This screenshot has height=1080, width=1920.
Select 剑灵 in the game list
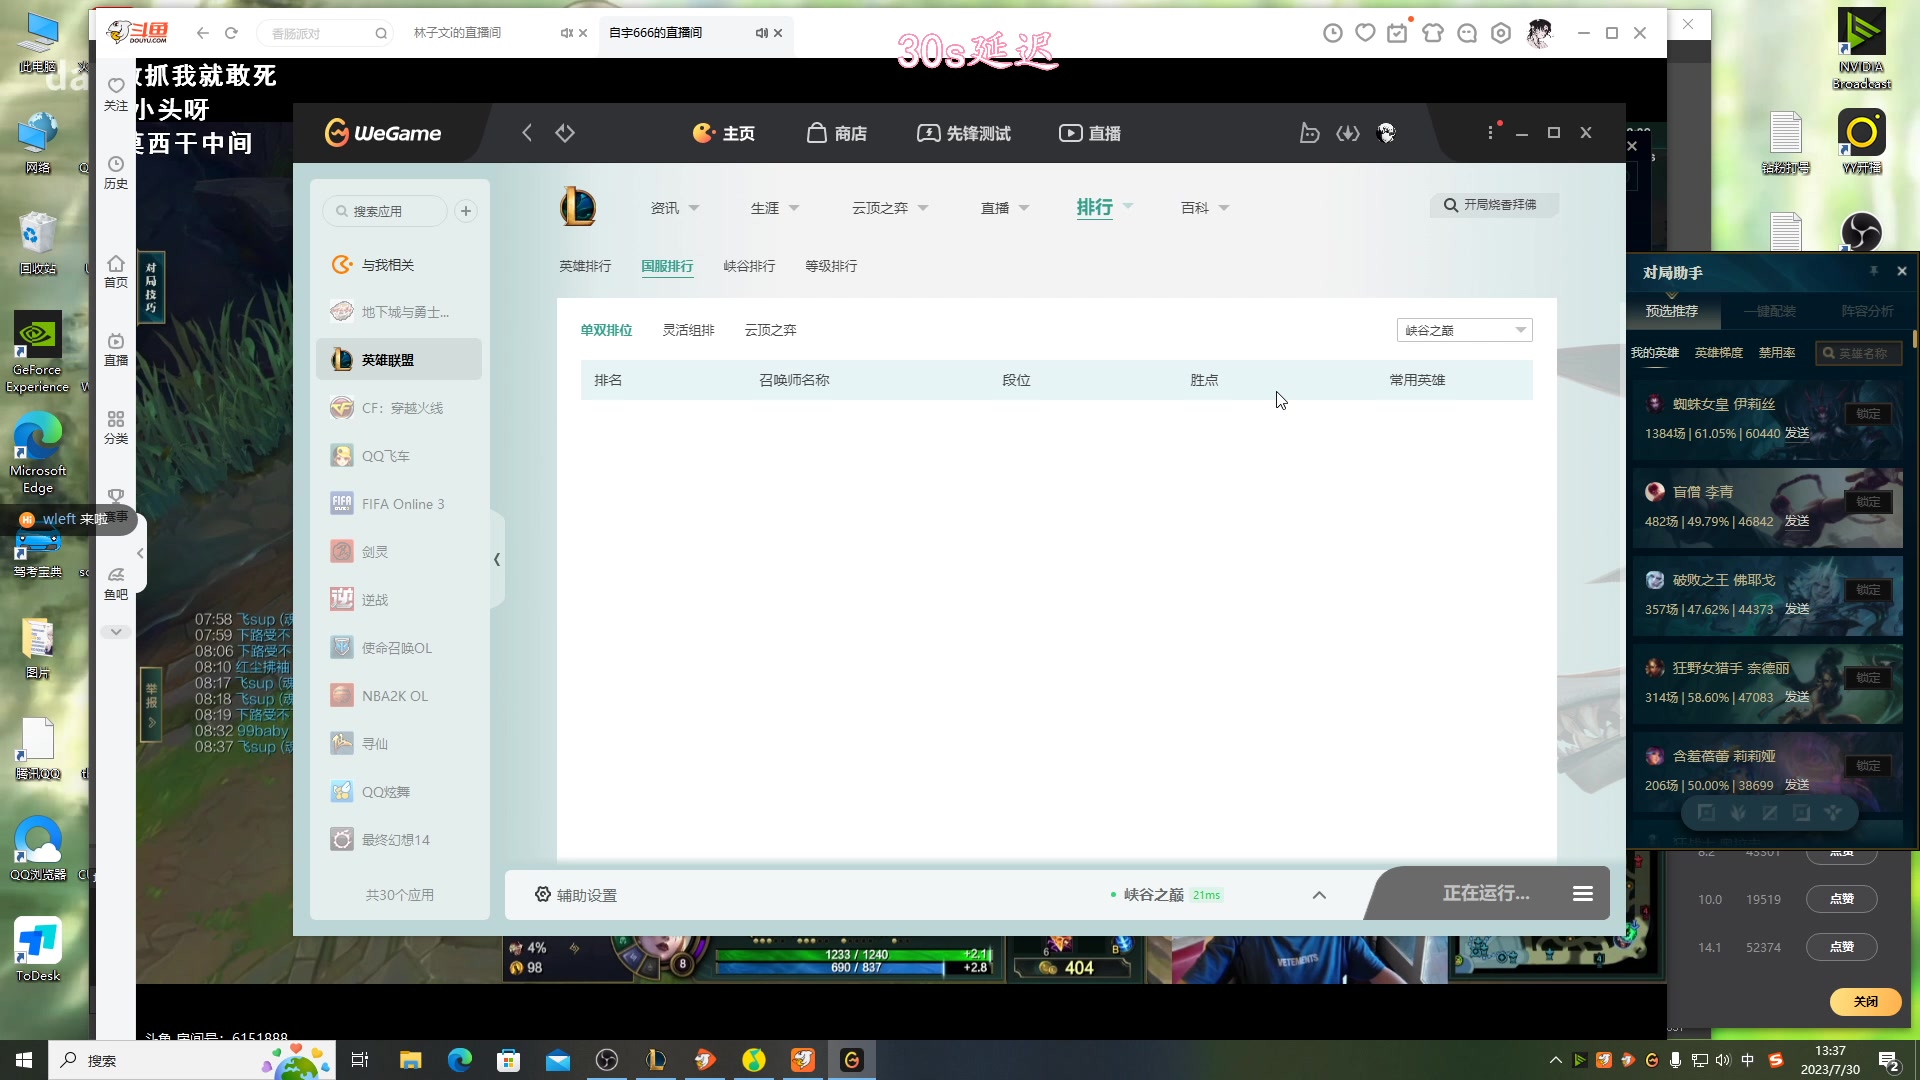[x=374, y=551]
